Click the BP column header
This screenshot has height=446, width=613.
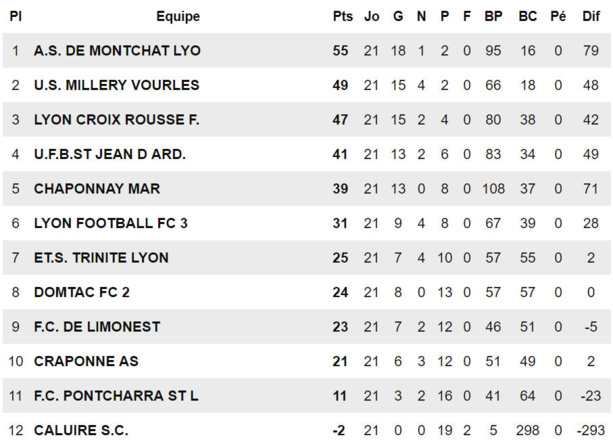pyautogui.click(x=493, y=16)
